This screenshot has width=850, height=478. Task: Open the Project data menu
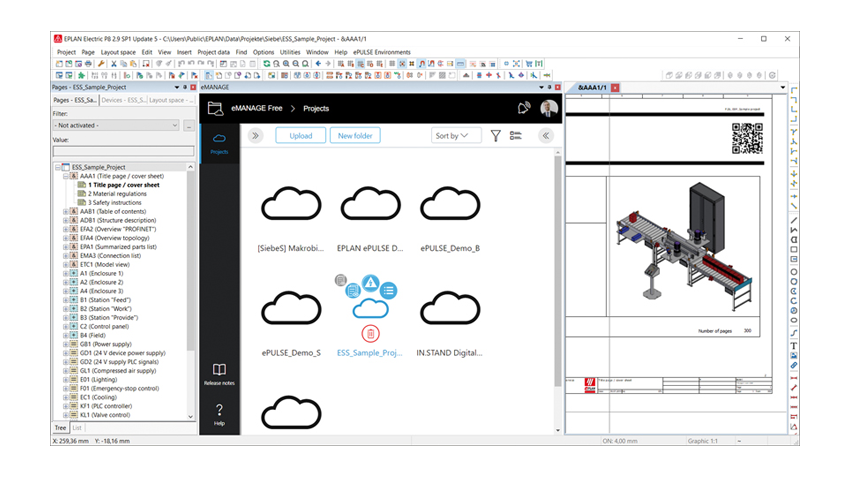coord(214,52)
